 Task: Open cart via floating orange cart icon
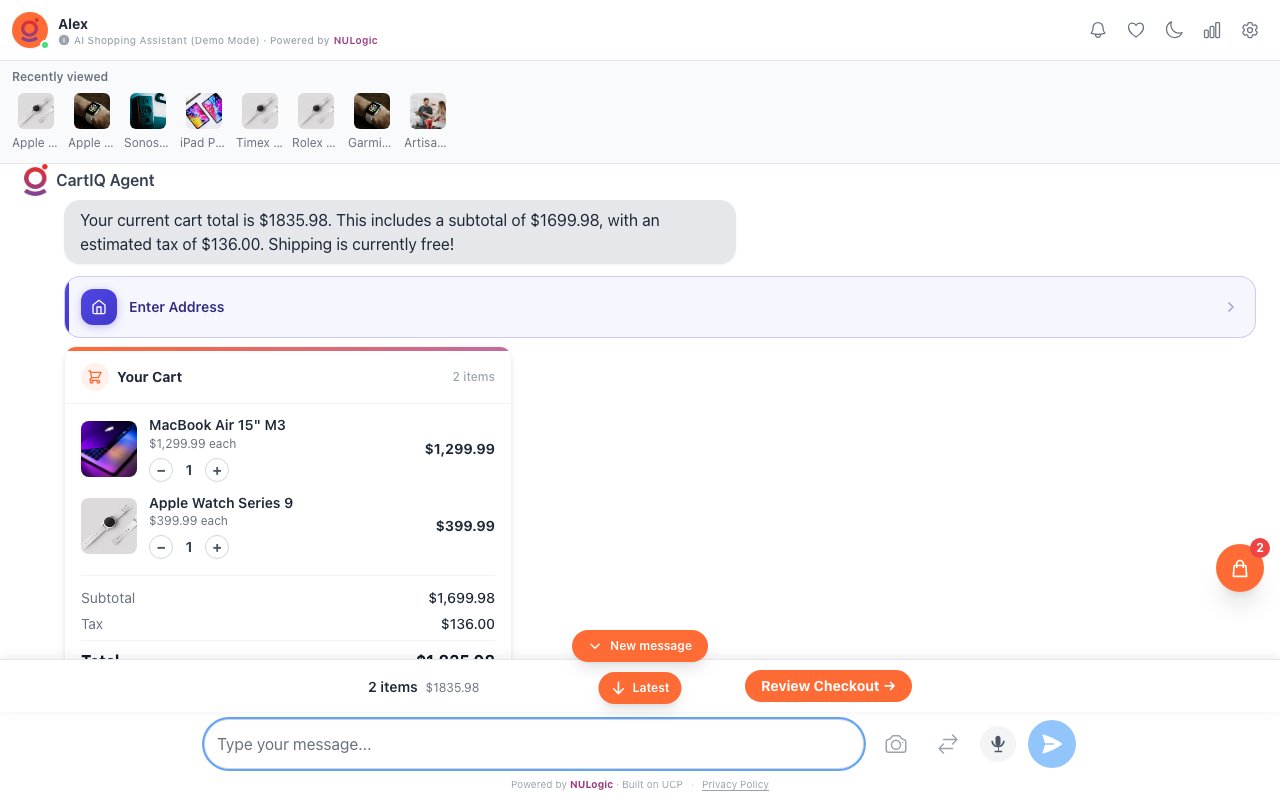point(1240,568)
